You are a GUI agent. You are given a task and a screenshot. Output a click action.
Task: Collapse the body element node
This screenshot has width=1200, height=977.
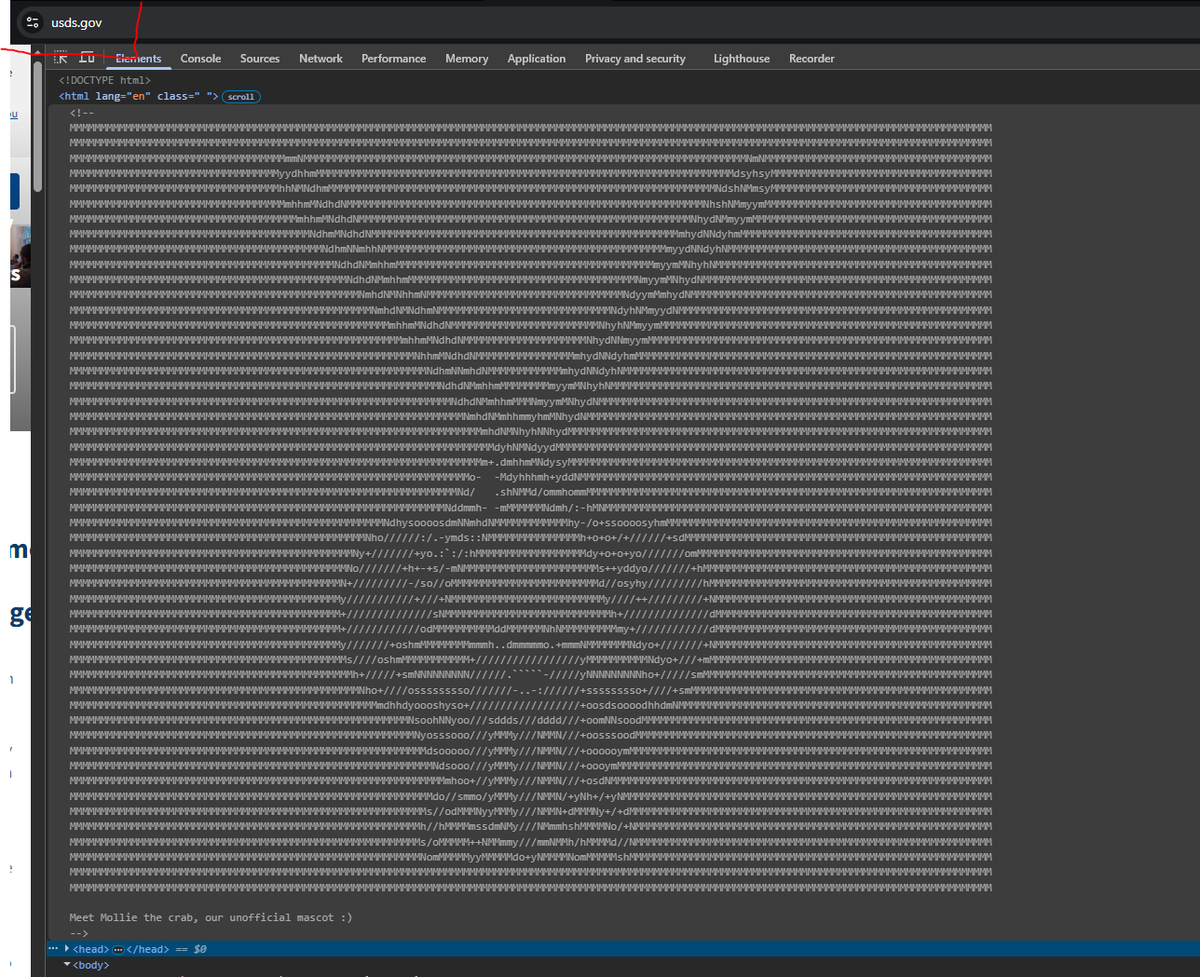67,965
